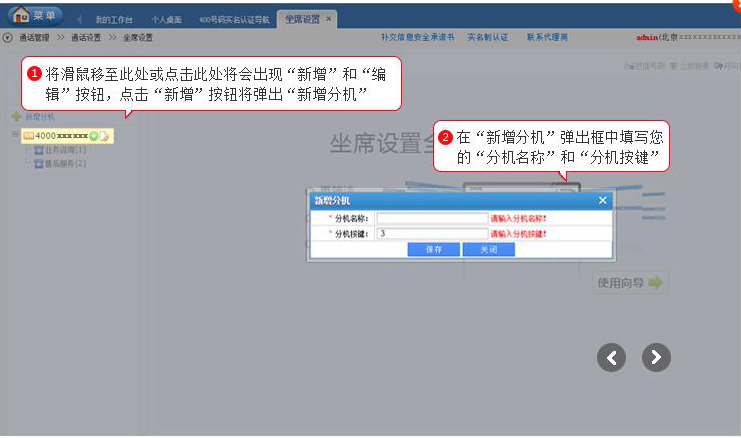Click the green add icon next to 4000 number

click(x=94, y=135)
